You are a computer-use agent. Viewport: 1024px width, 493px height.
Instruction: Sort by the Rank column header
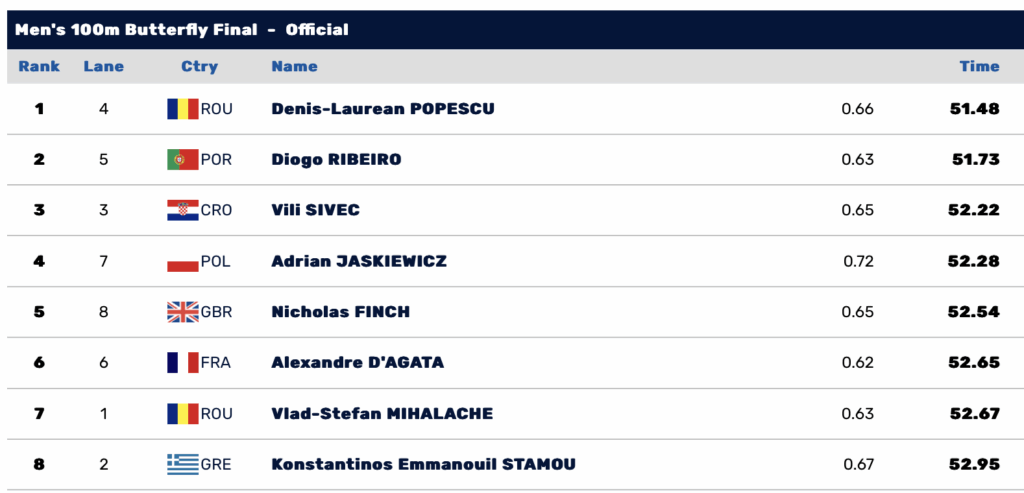coord(39,67)
